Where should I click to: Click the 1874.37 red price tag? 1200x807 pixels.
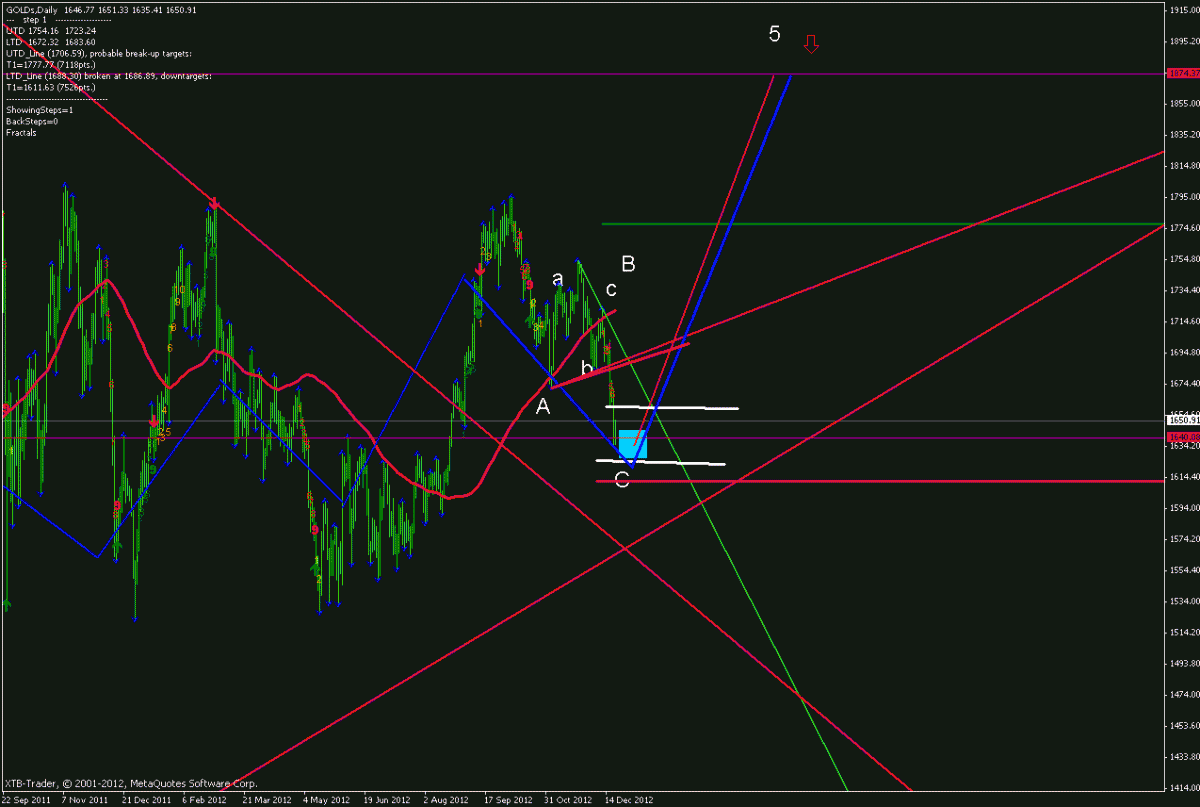point(1180,74)
